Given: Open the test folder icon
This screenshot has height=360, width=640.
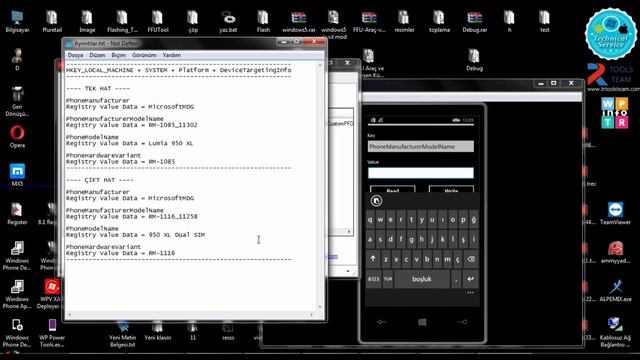Looking at the screenshot, I should (x=544, y=22).
